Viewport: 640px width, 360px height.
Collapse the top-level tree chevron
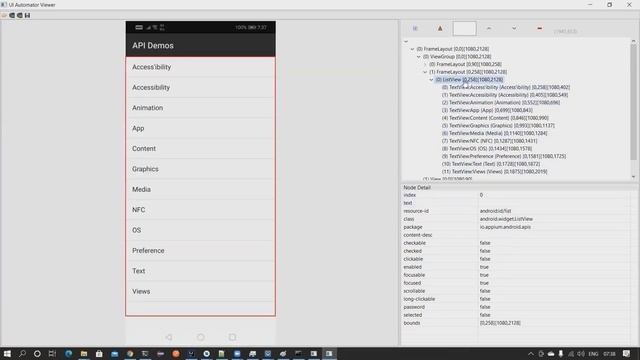point(406,41)
